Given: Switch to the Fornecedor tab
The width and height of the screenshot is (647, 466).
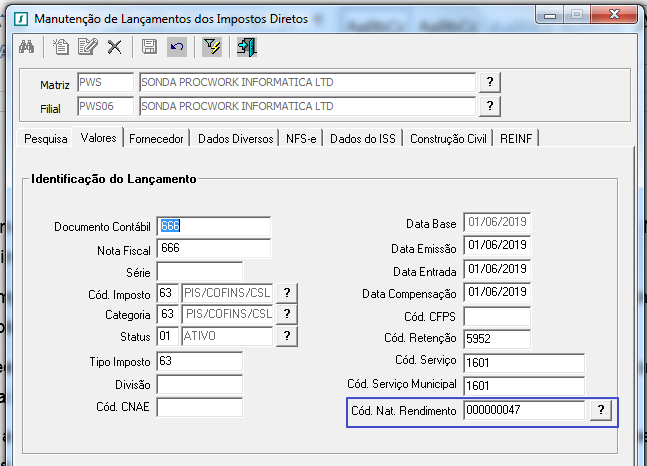Looking at the screenshot, I should 156,139.
